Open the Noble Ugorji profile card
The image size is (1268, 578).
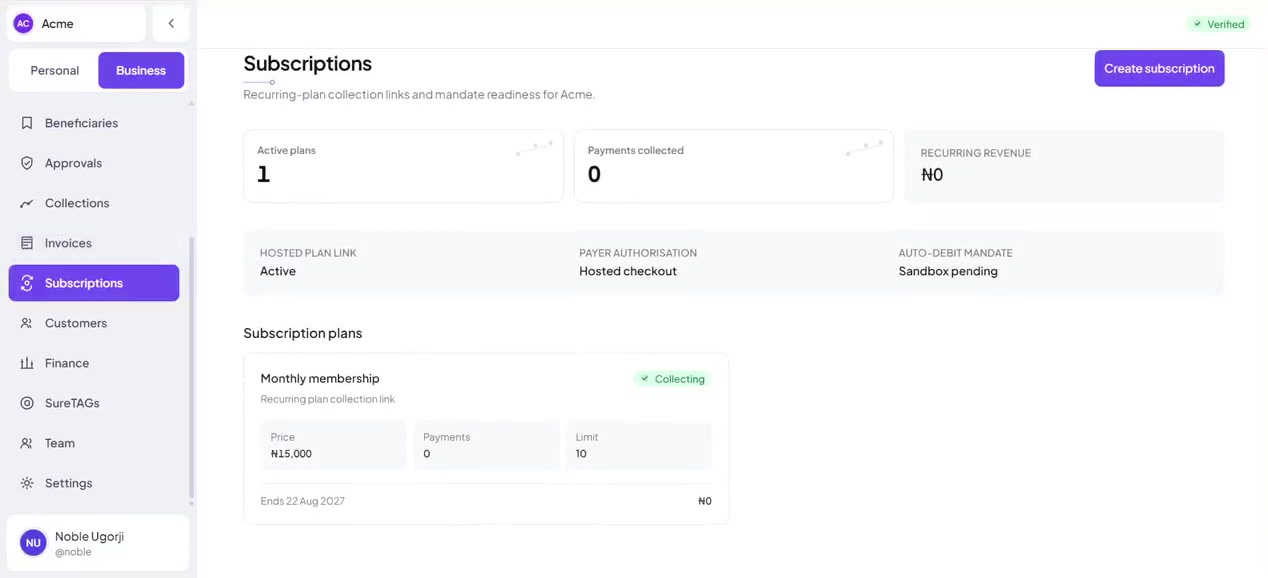98,543
